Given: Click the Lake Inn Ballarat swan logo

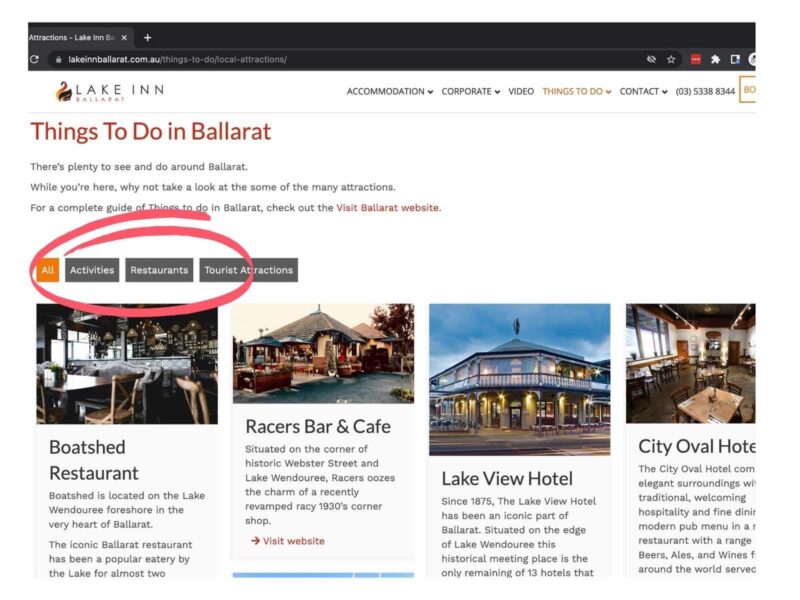Looking at the screenshot, I should pos(110,92).
